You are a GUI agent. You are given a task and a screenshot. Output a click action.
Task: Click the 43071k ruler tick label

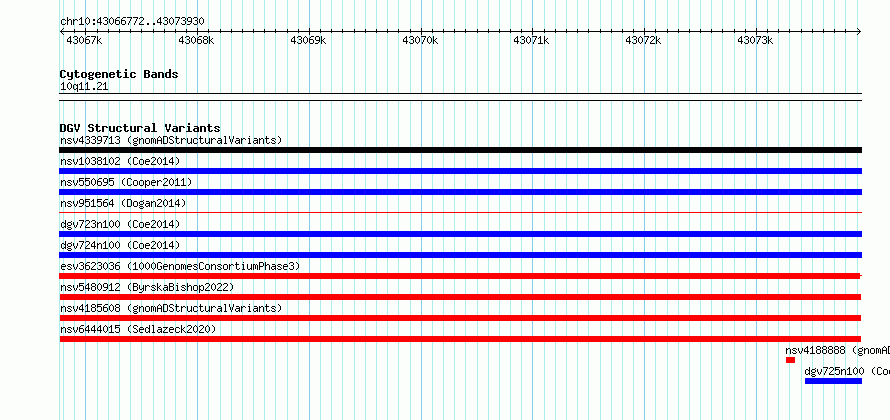(531, 40)
